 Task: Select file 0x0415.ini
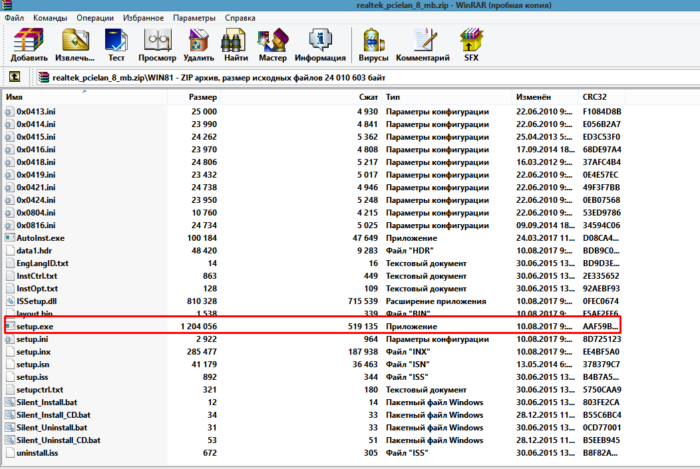[36, 137]
